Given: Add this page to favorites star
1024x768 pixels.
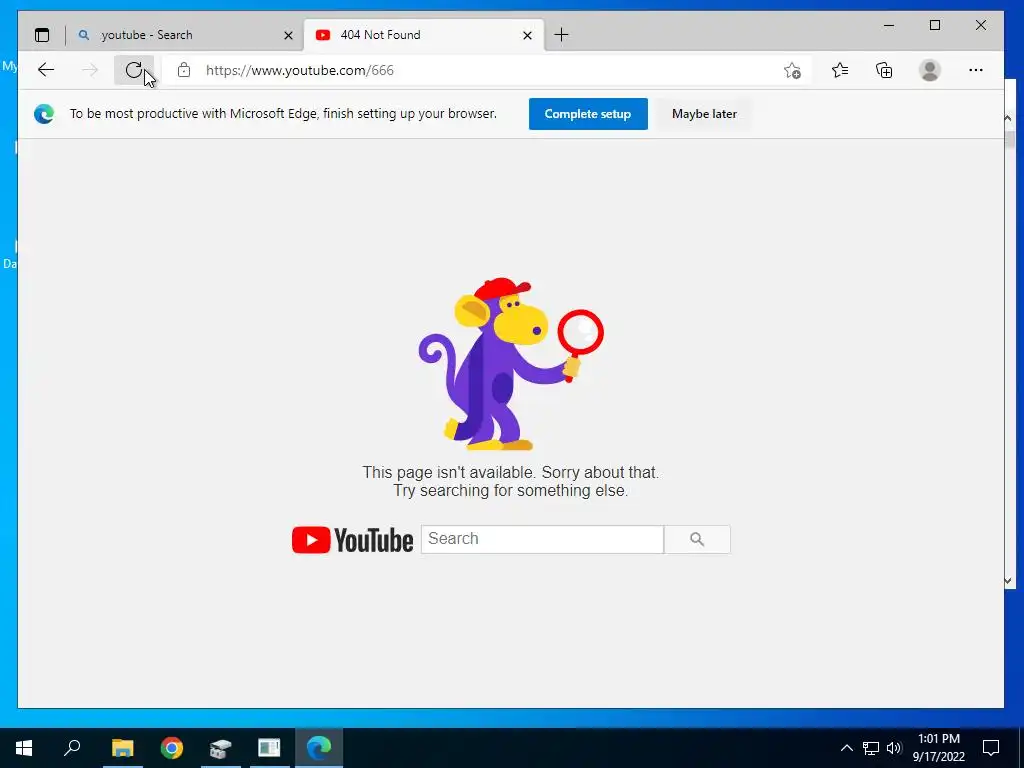Looking at the screenshot, I should (792, 70).
